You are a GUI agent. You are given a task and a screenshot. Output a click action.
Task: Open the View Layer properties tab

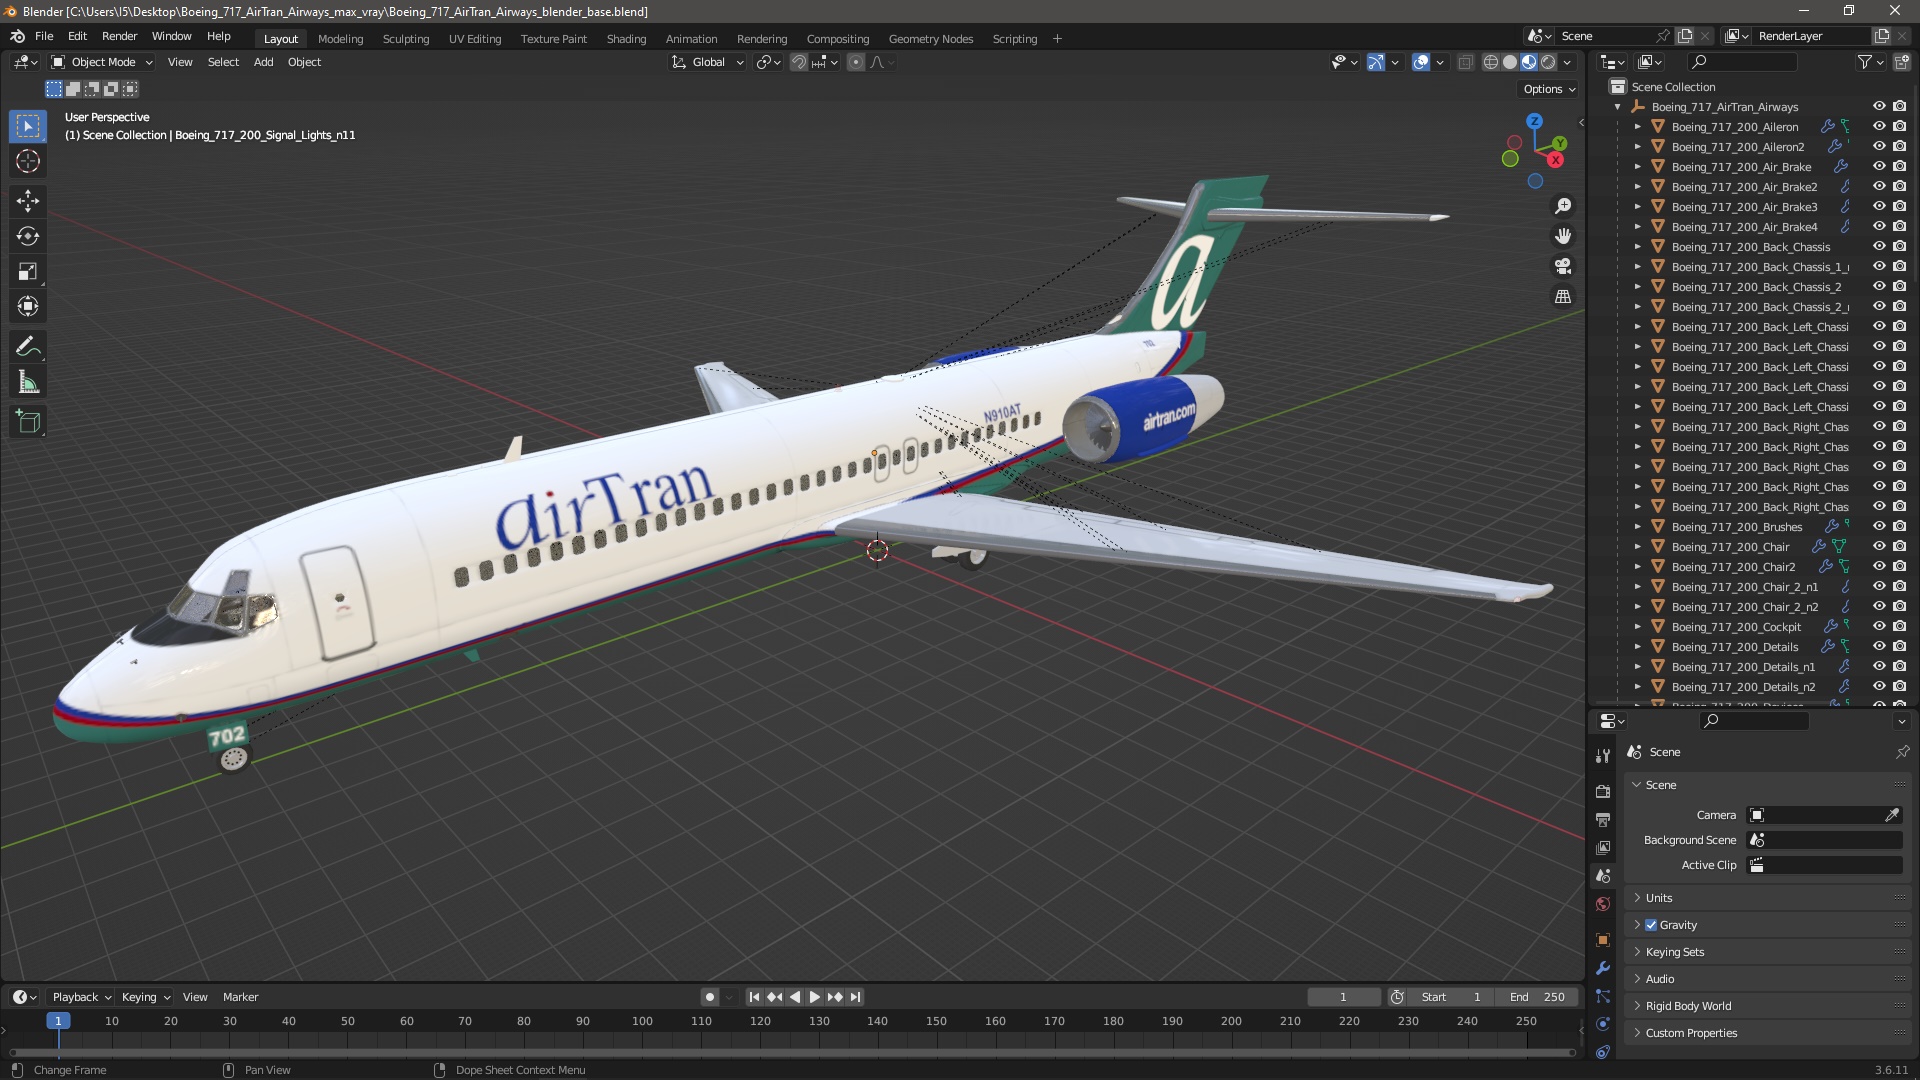click(x=1603, y=847)
